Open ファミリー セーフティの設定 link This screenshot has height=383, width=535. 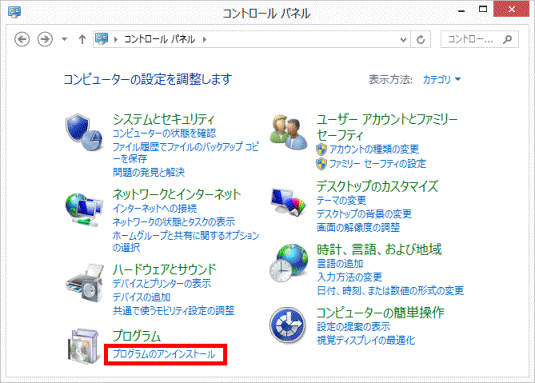click(x=378, y=164)
